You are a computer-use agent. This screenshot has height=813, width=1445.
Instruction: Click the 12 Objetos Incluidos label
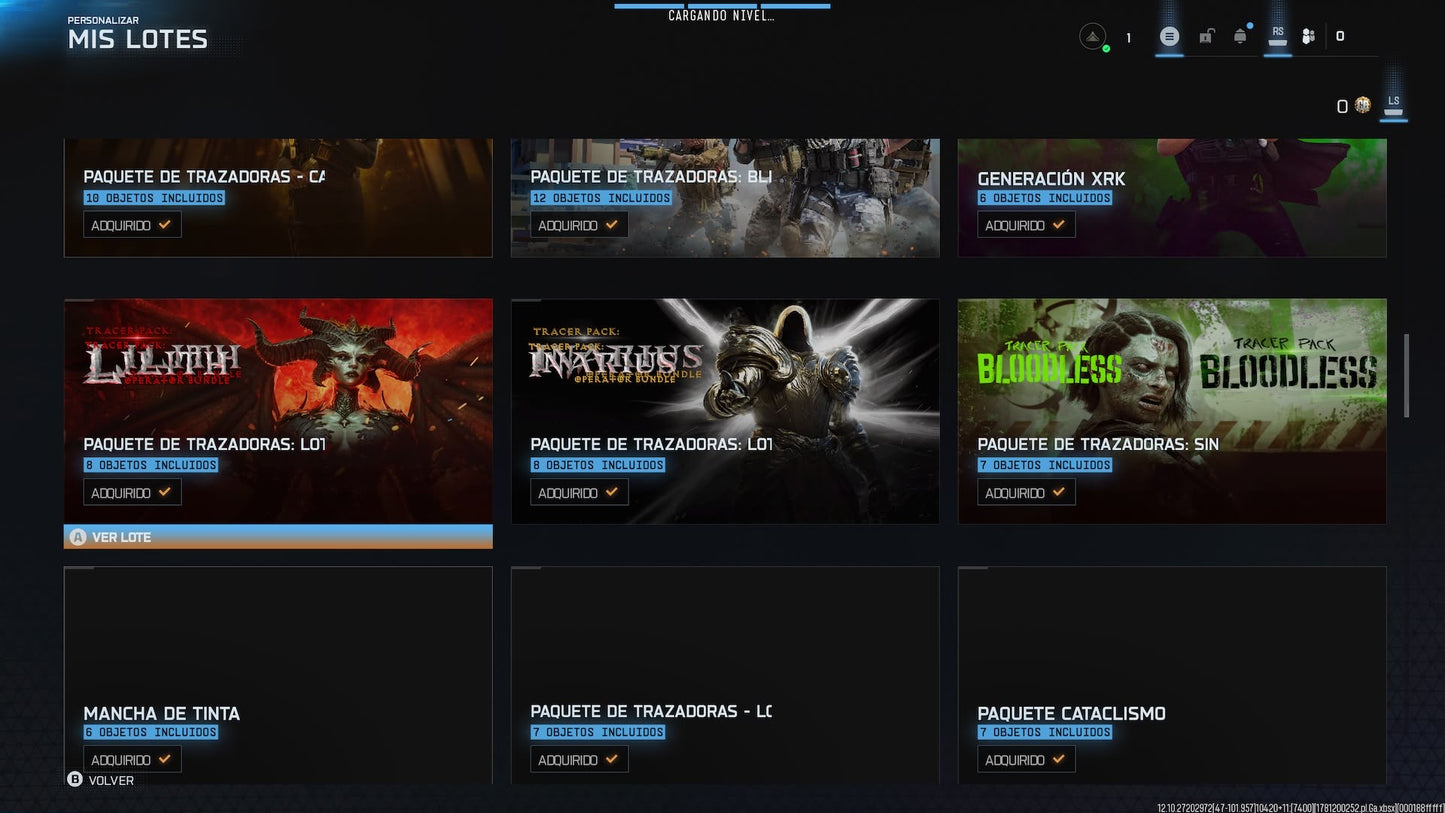coord(601,198)
